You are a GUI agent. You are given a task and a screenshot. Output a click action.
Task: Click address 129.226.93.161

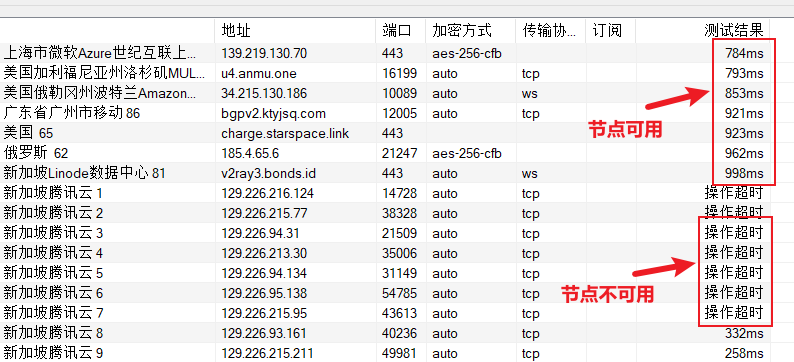click(264, 334)
